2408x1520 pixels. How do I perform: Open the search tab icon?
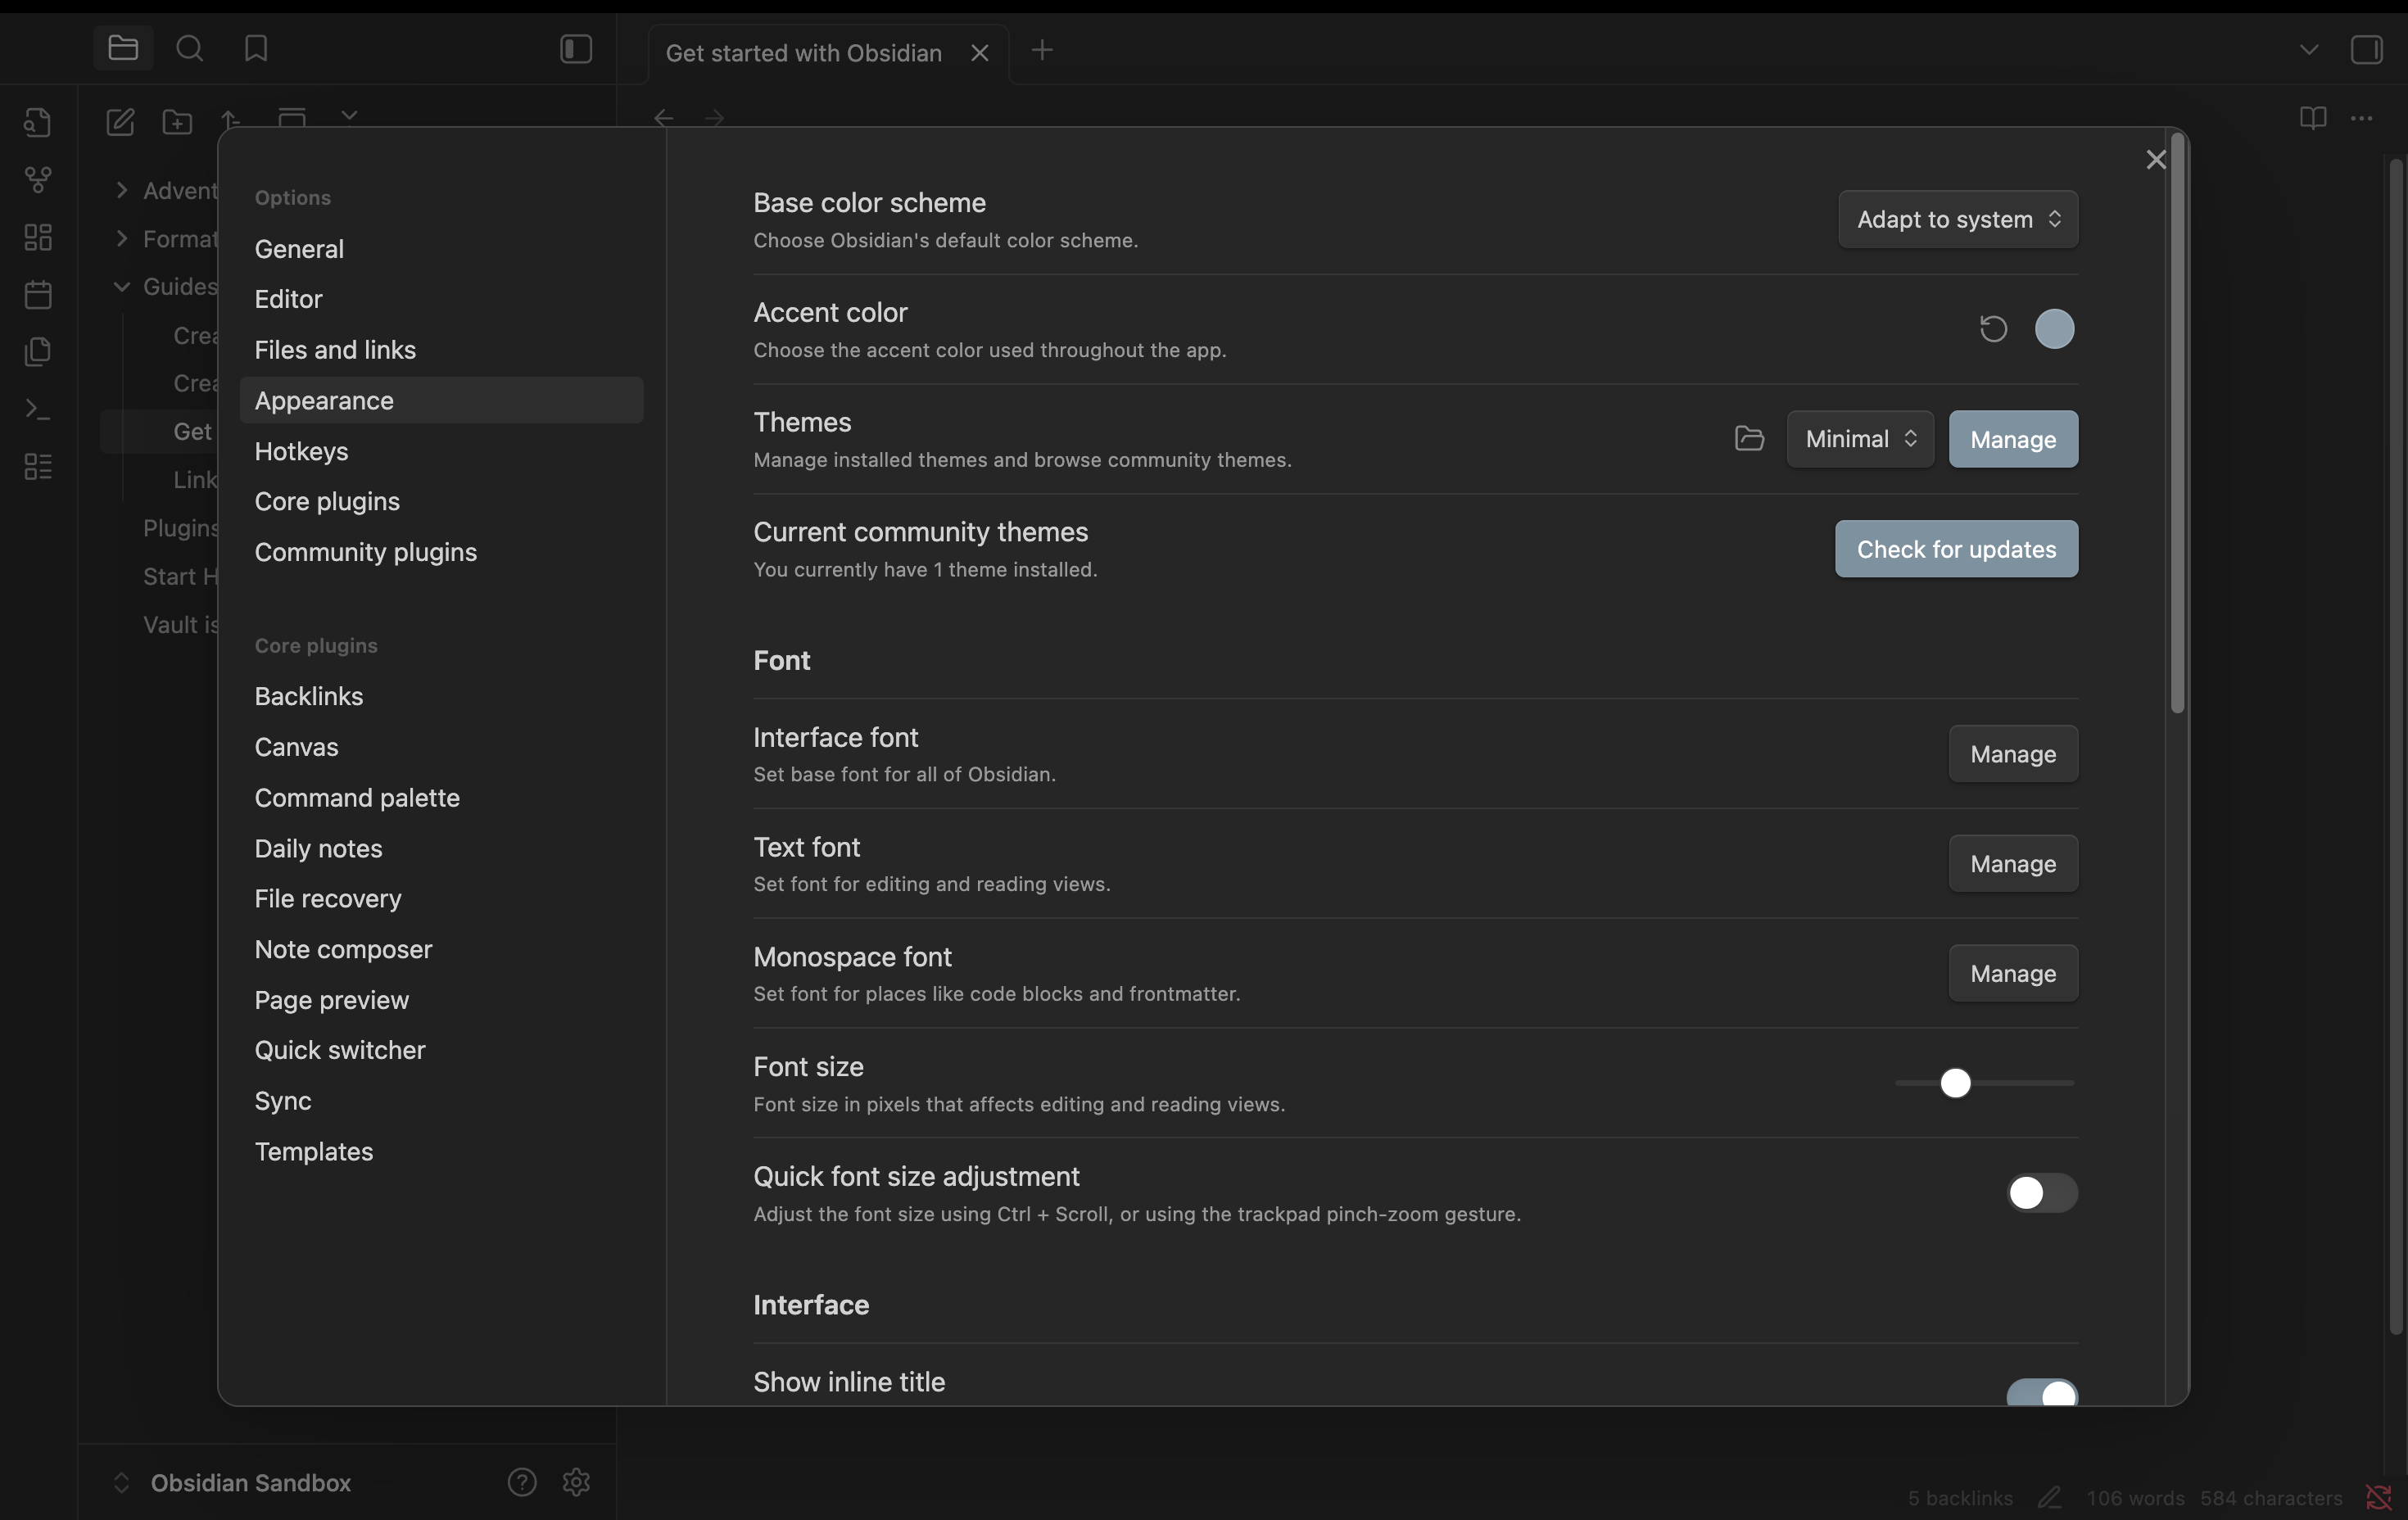point(189,49)
